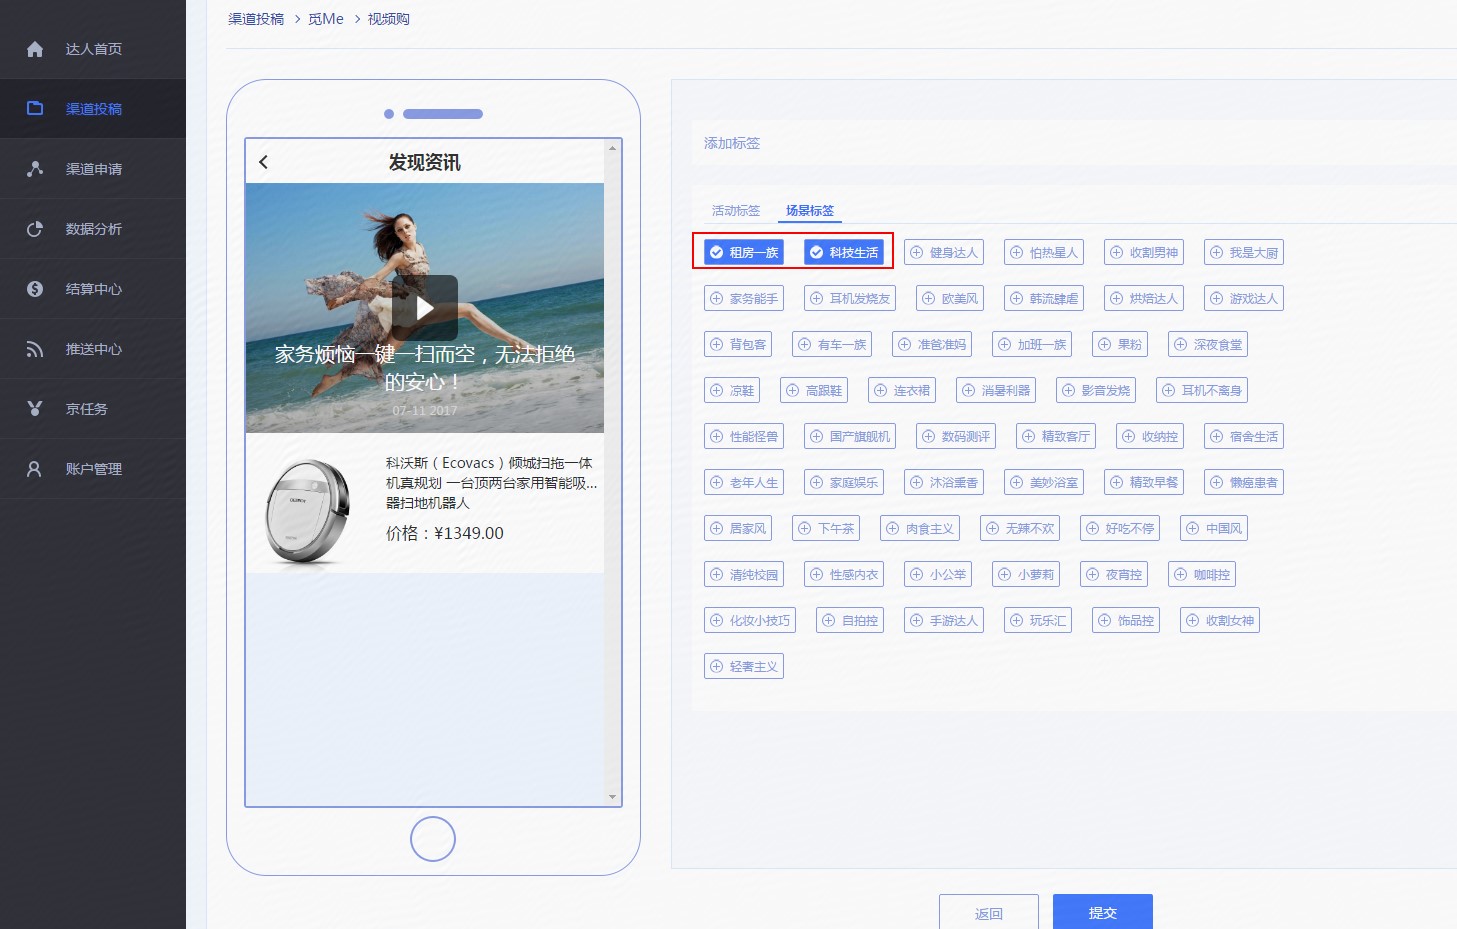Select the 场景标签 tab
Screen dimensions: 1457x929
tap(809, 211)
